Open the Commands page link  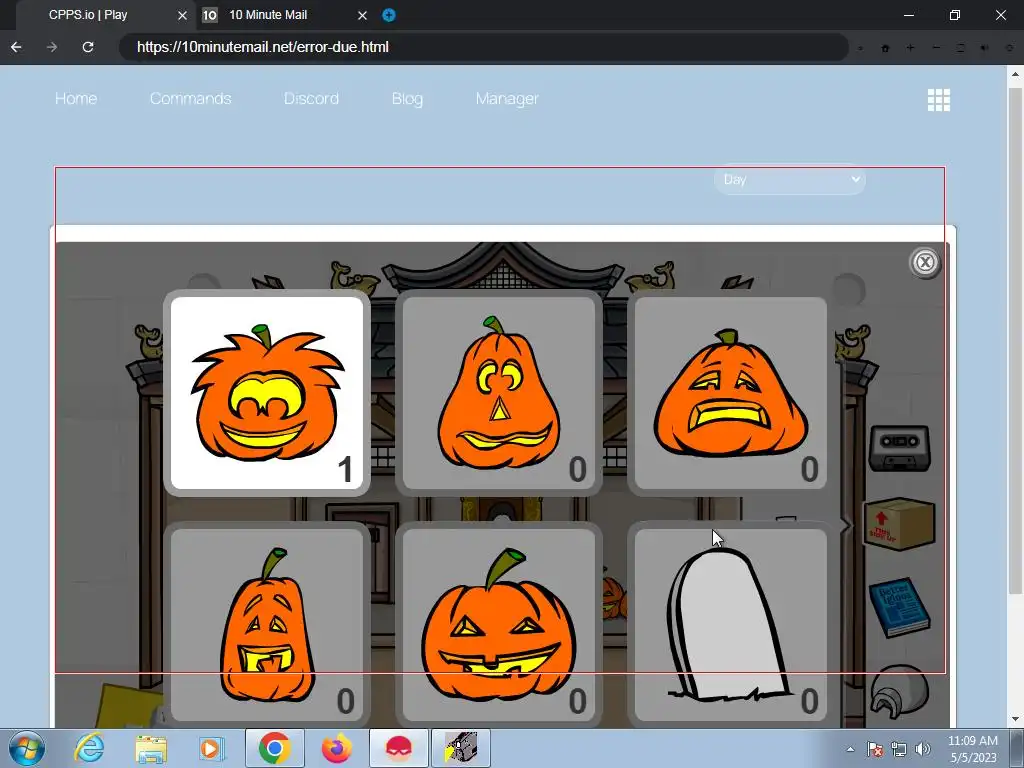click(x=190, y=99)
